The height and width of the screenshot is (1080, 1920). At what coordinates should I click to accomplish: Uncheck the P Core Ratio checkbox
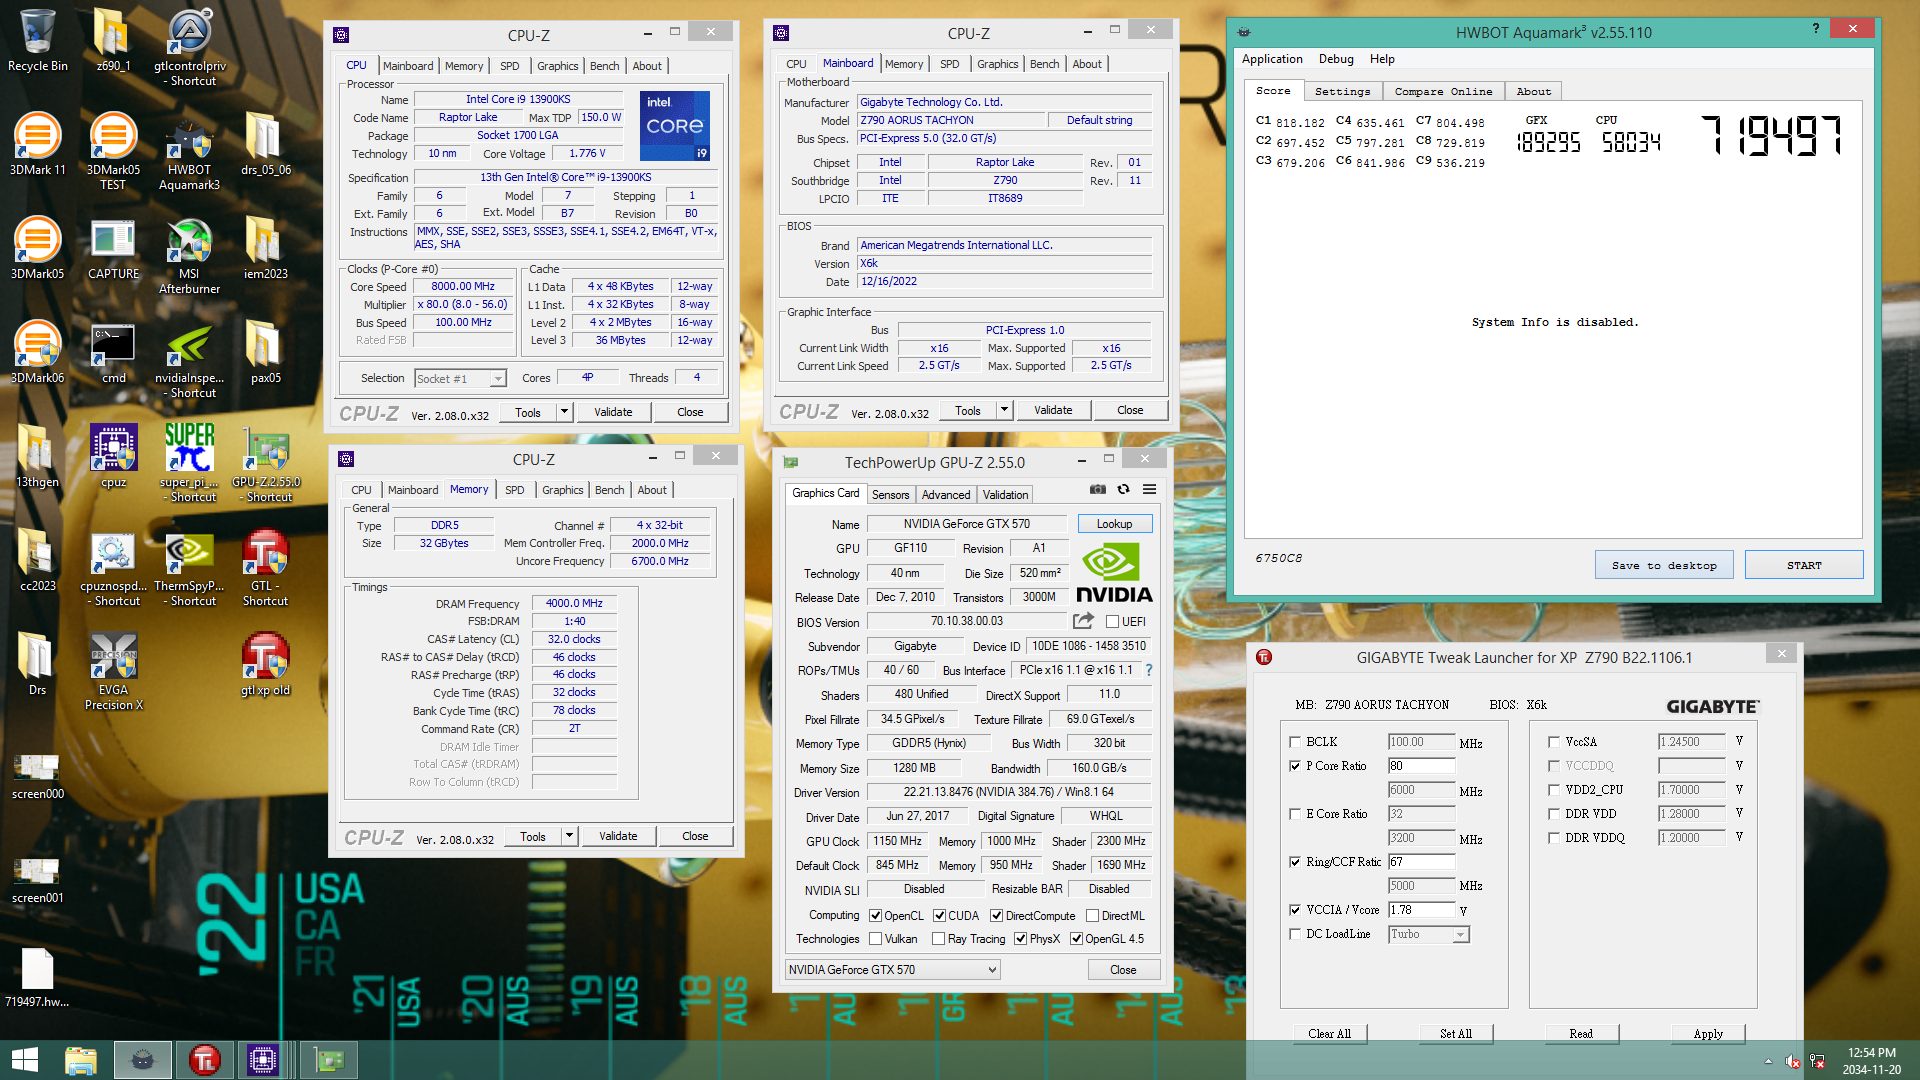[1295, 766]
